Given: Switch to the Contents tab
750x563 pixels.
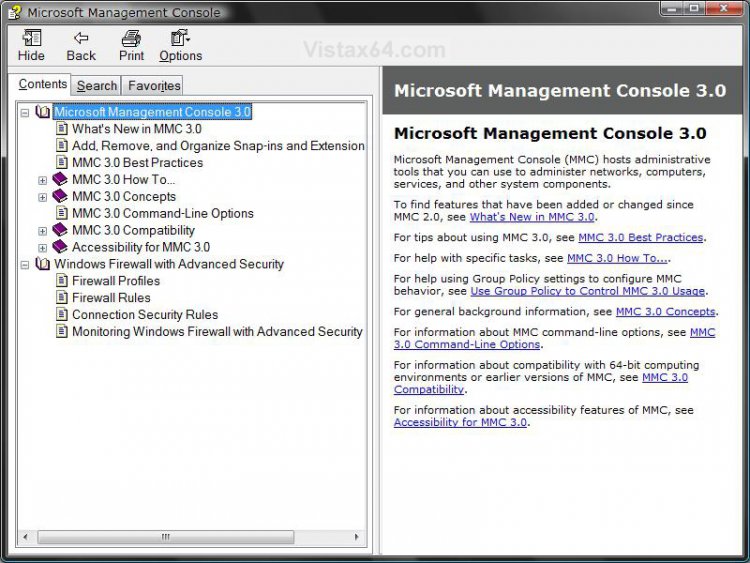Looking at the screenshot, I should point(42,84).
